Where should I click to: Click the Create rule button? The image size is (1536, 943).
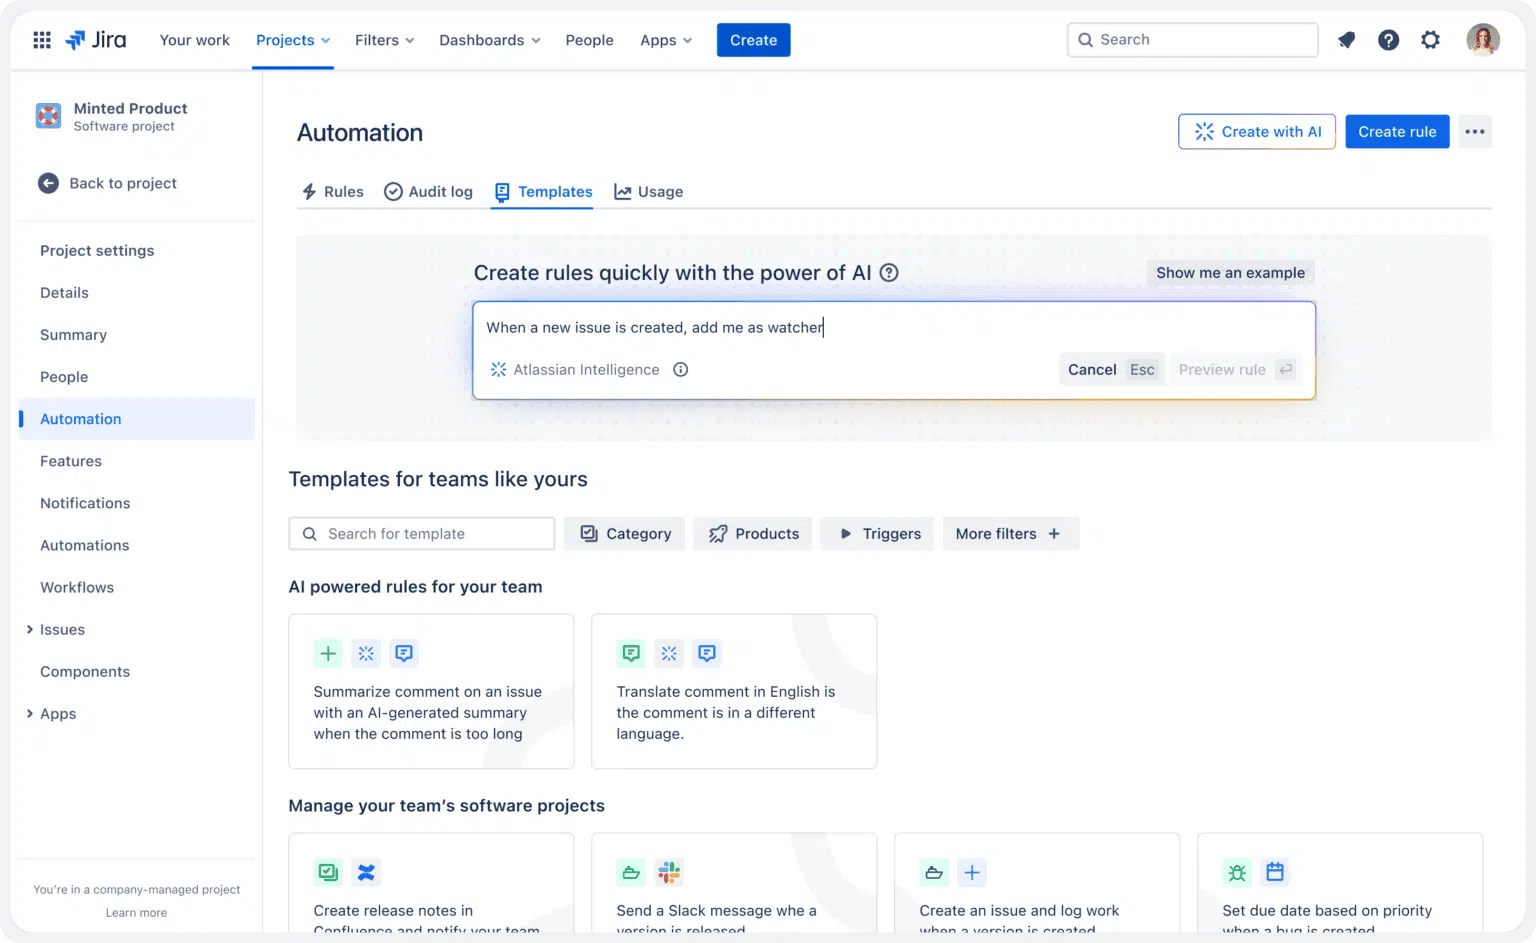[x=1397, y=132]
